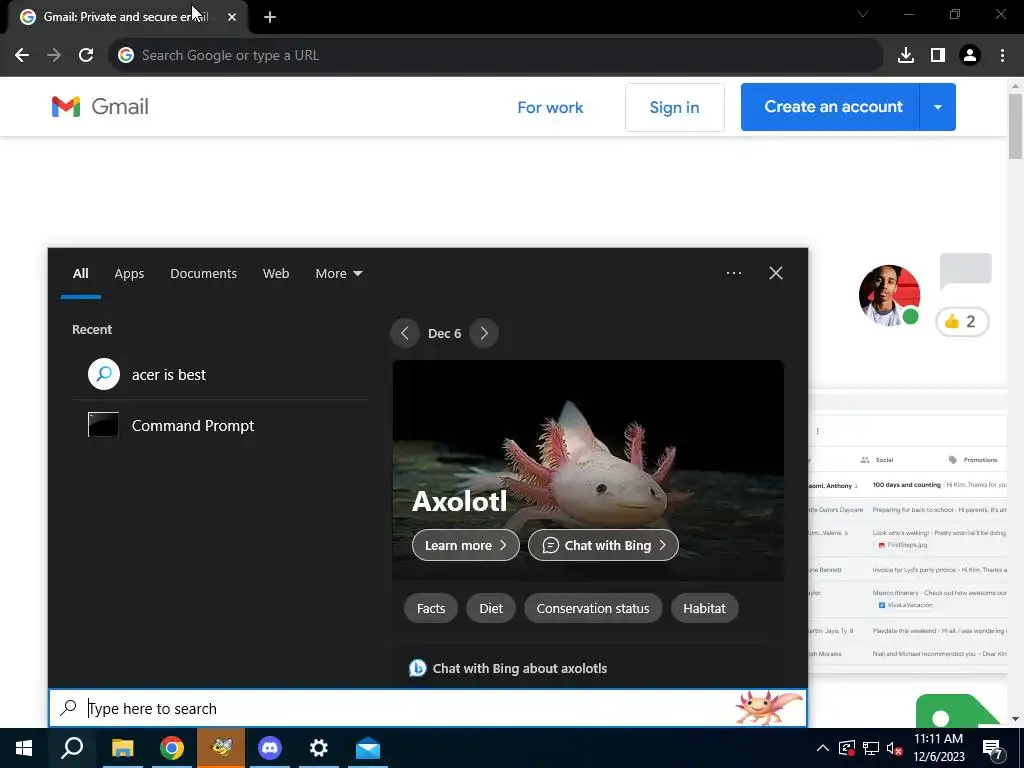
Task: Switch to the Web search tab
Action: 276,274
